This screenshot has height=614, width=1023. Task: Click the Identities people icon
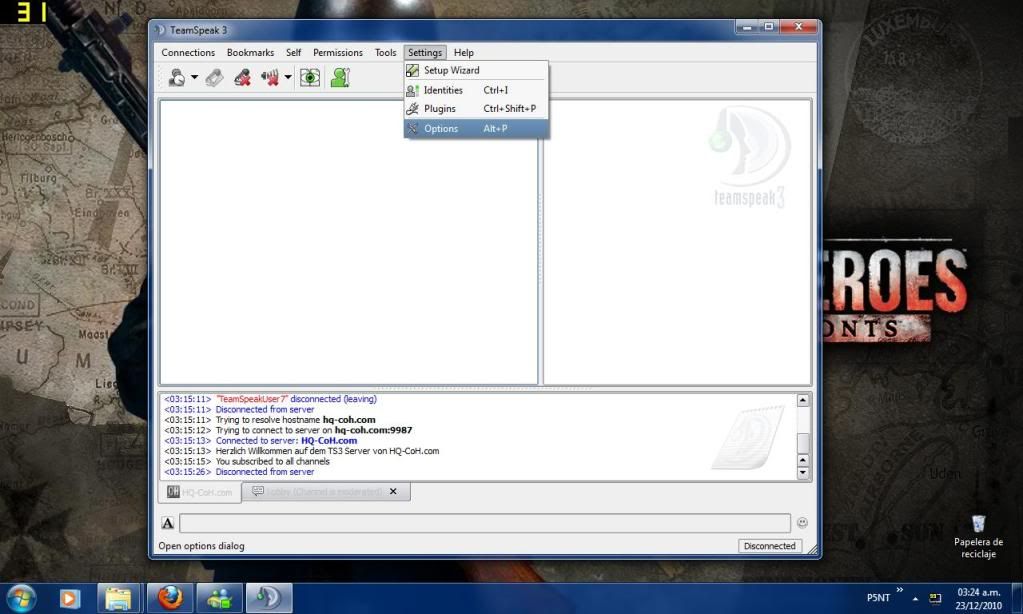click(412, 90)
